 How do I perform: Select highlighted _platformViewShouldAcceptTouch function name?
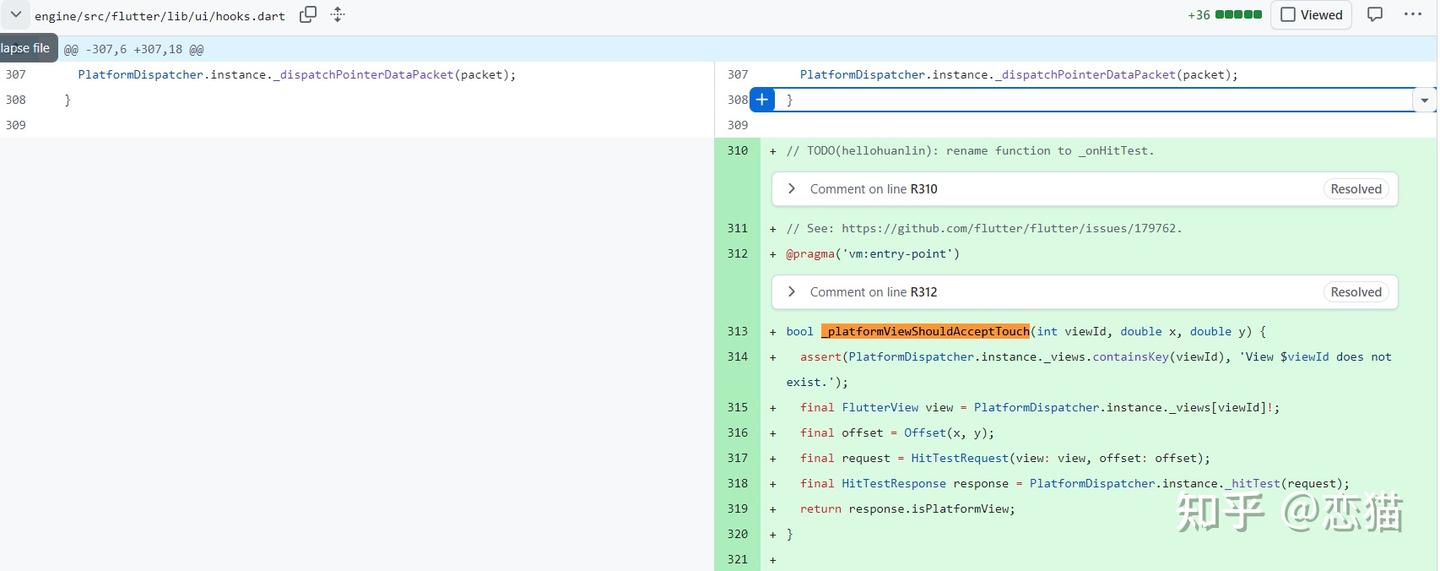(925, 331)
